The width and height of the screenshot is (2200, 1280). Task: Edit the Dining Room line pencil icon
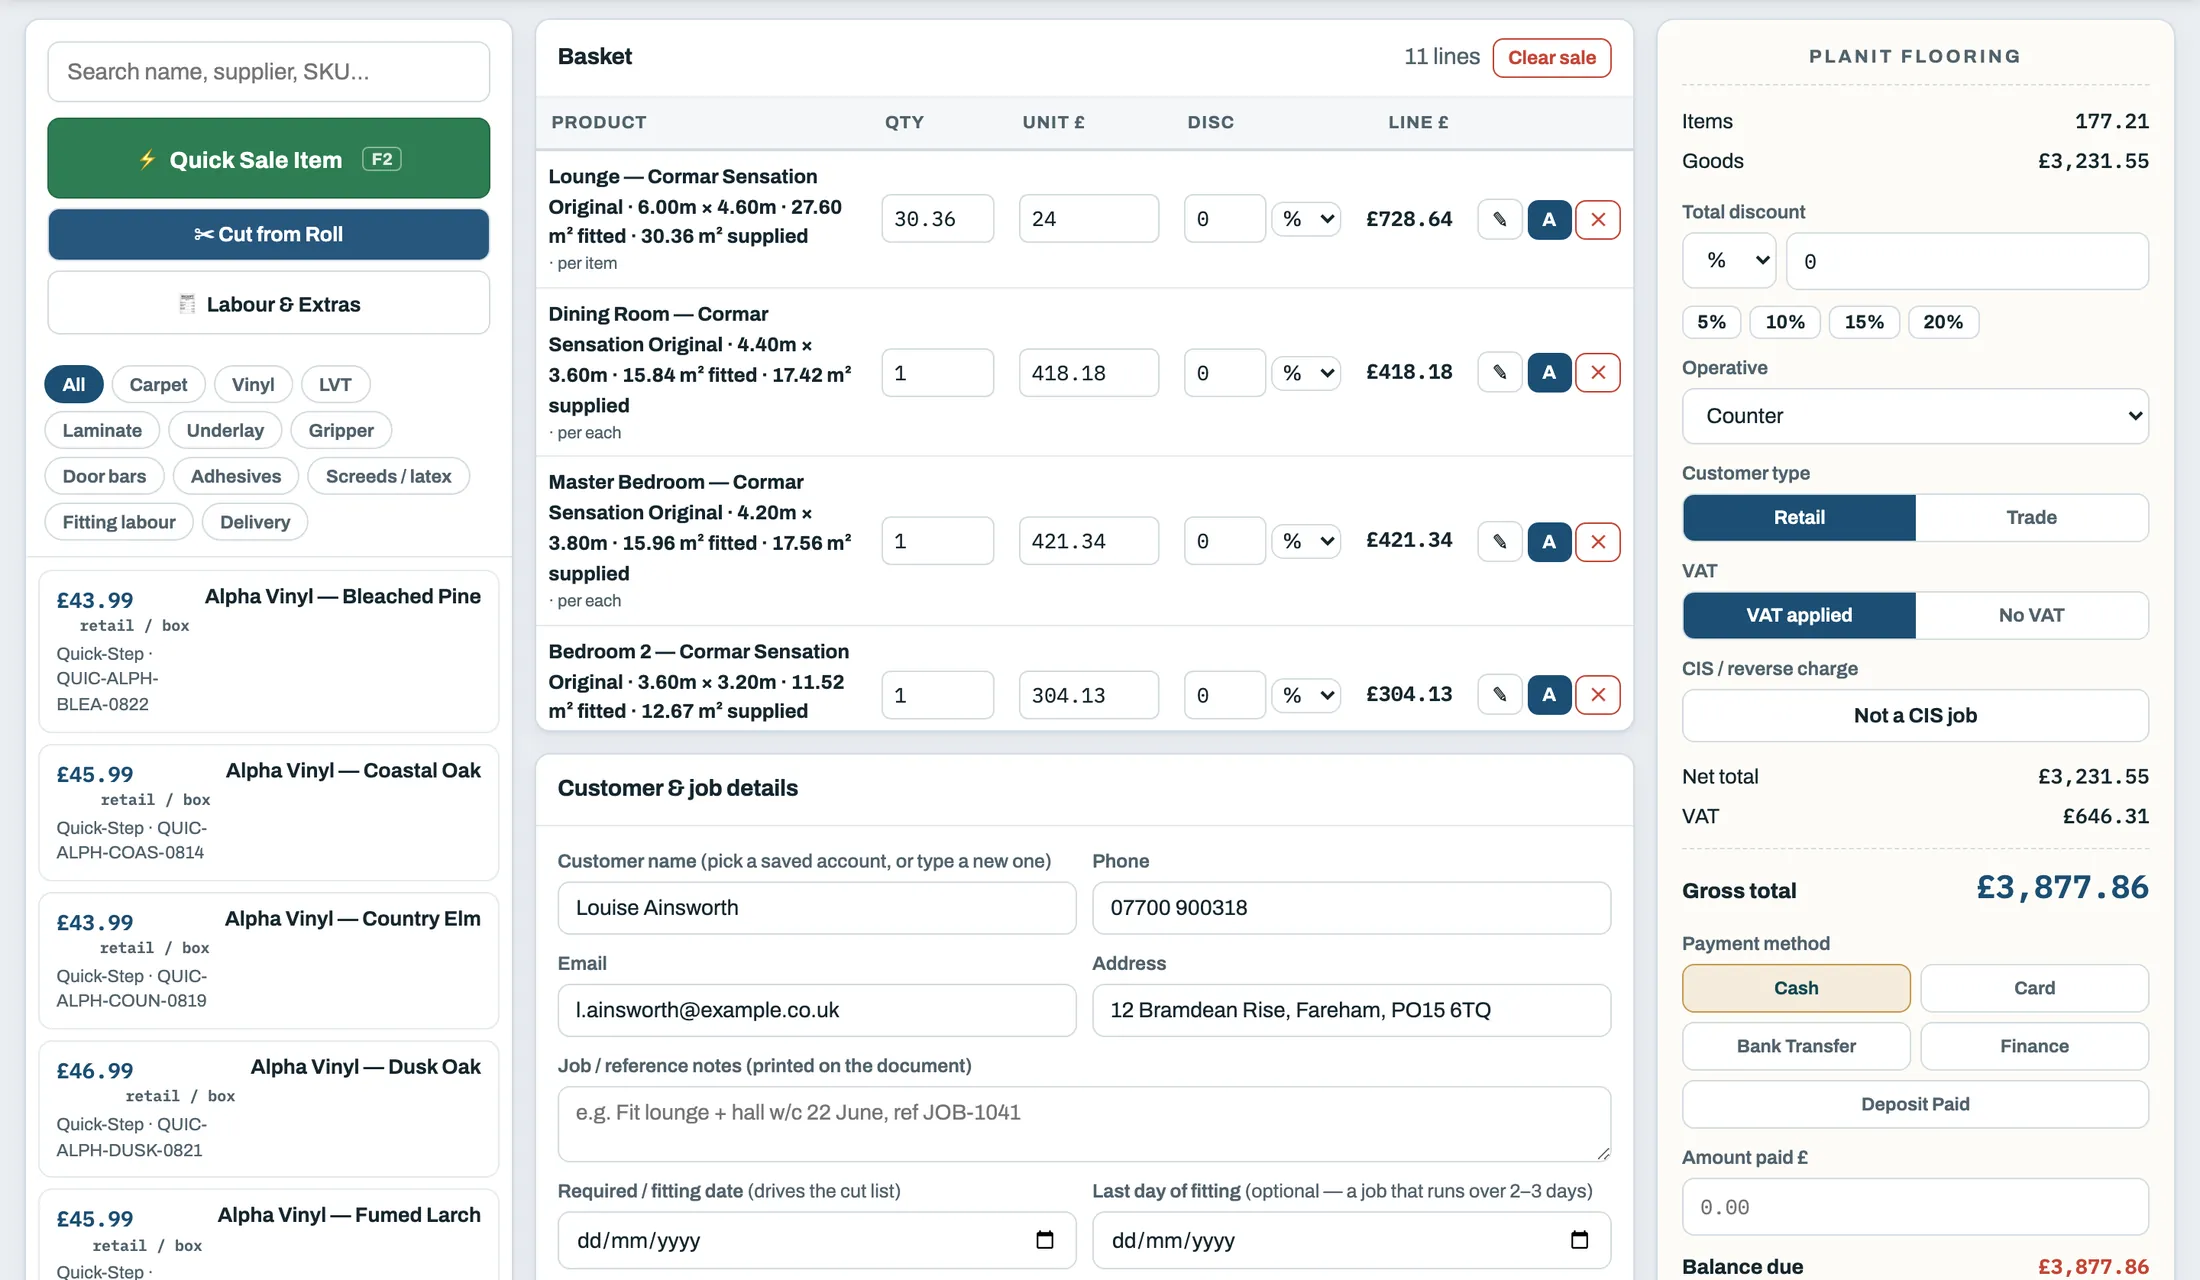point(1499,372)
